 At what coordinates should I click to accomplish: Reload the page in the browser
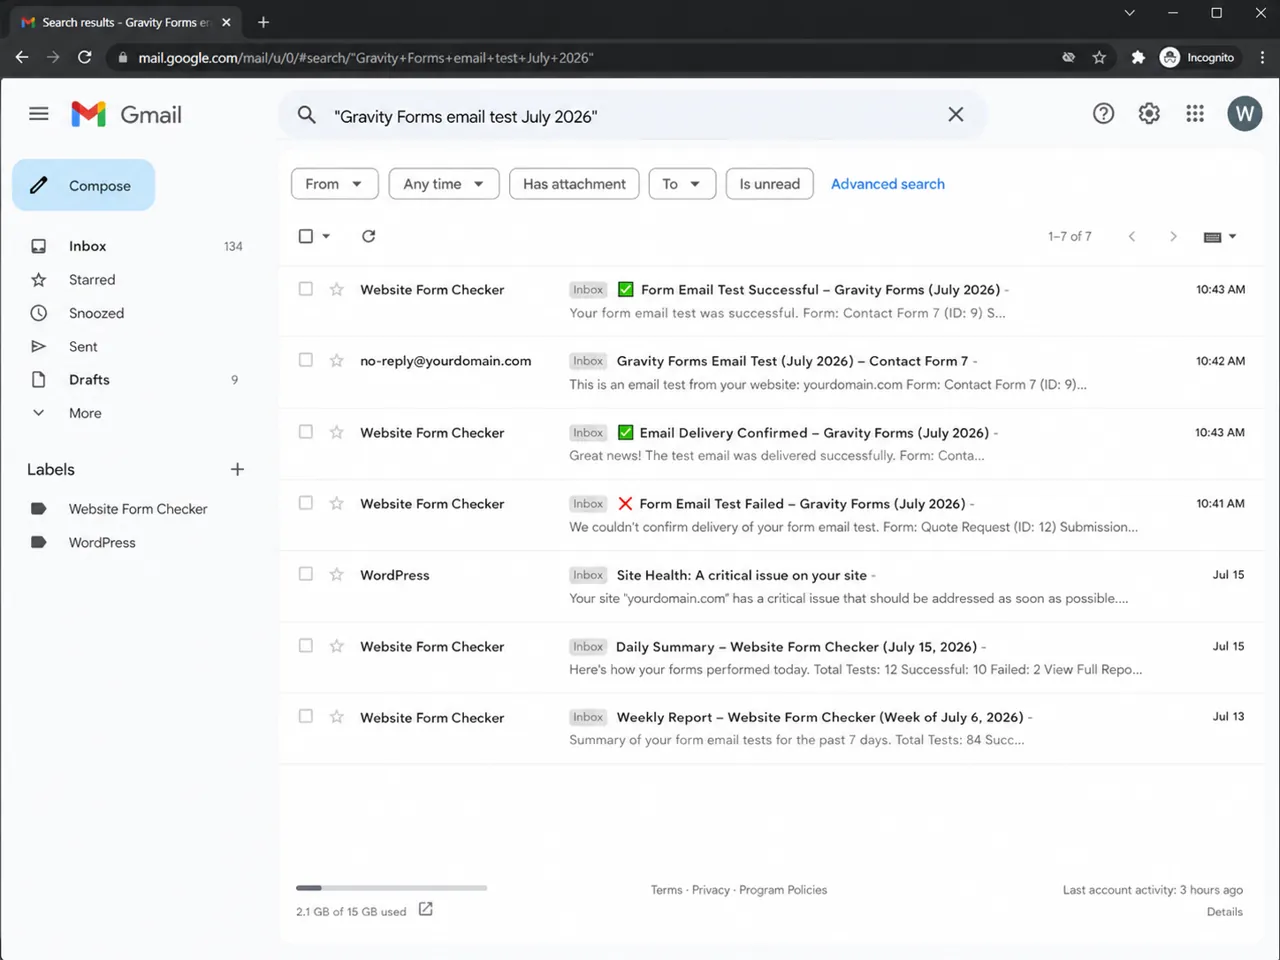tap(85, 57)
